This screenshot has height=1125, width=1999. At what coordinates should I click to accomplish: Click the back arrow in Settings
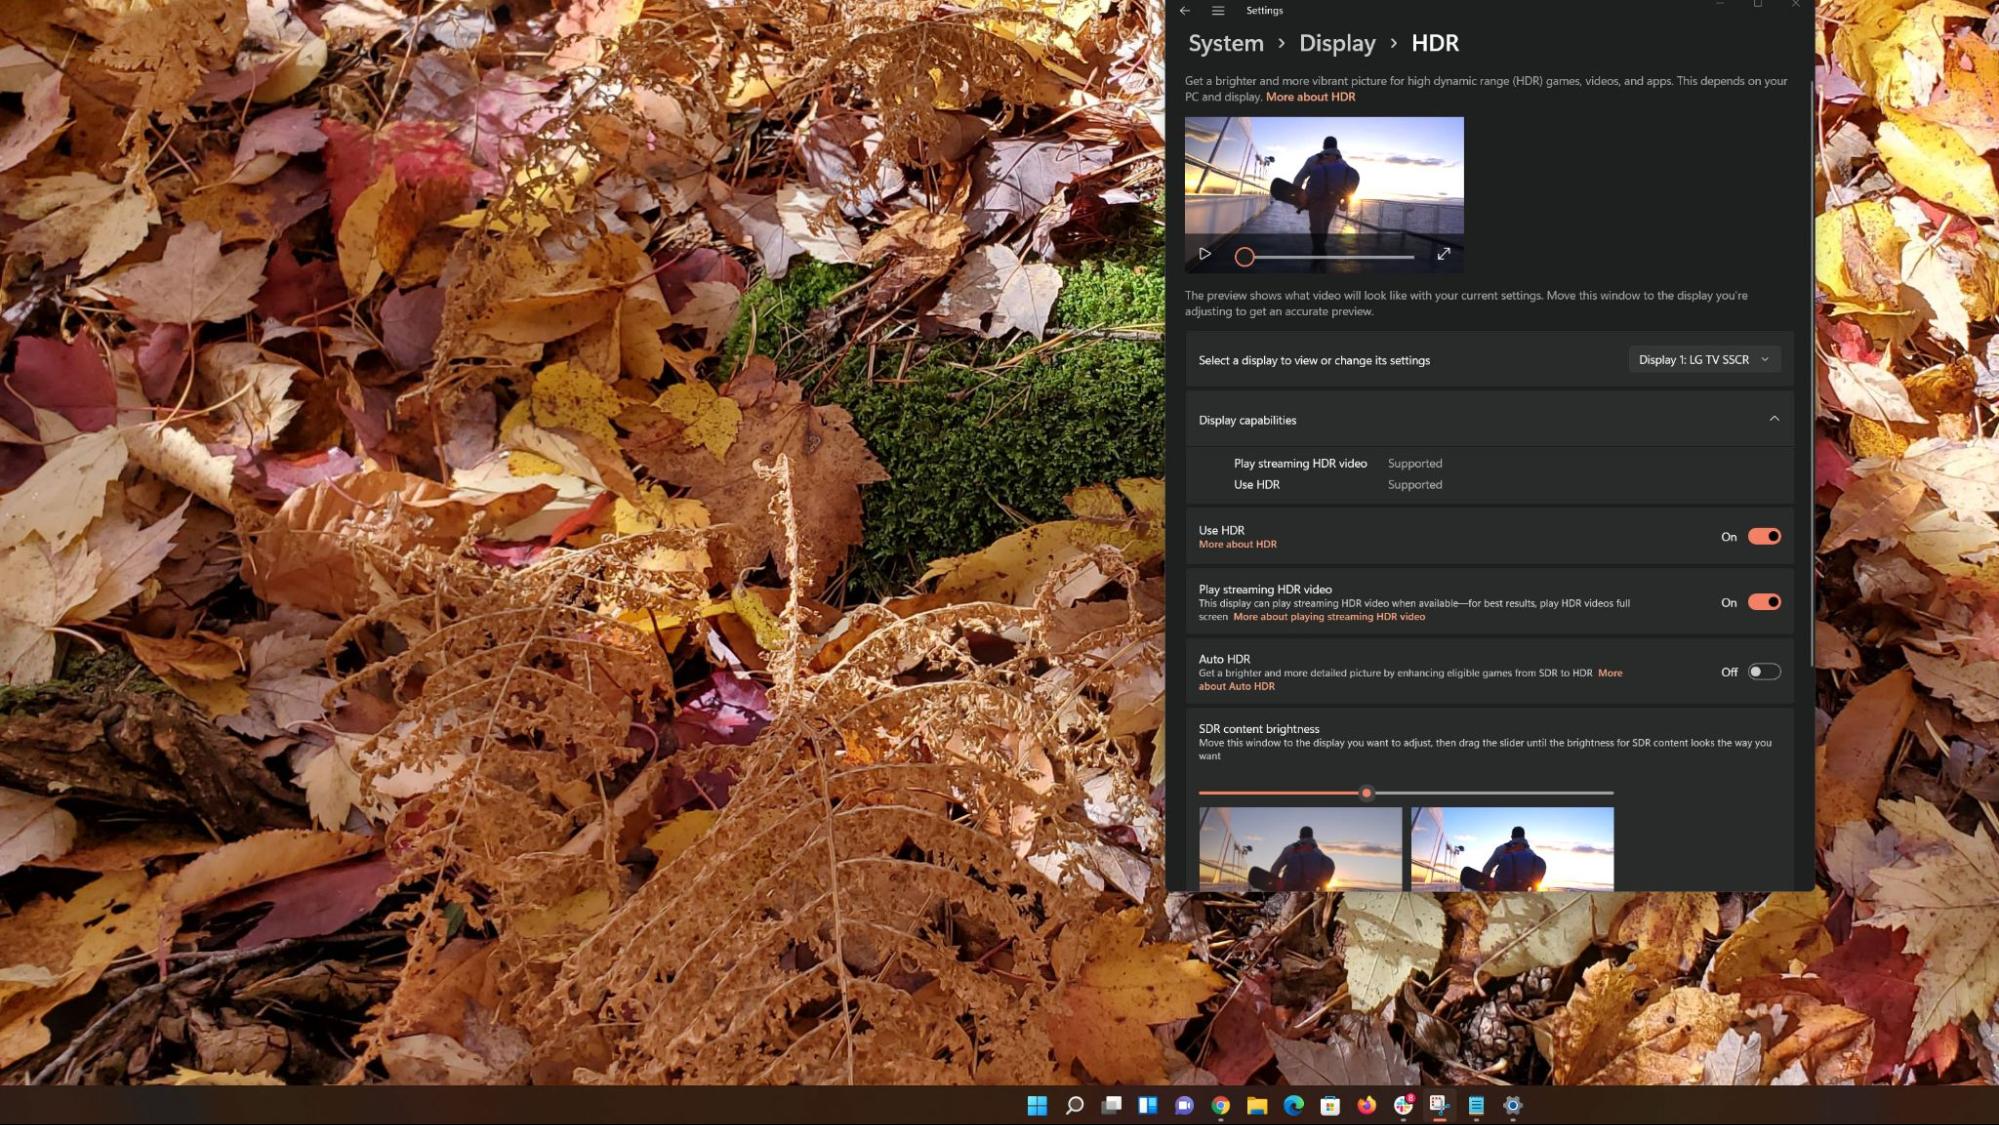tap(1186, 10)
